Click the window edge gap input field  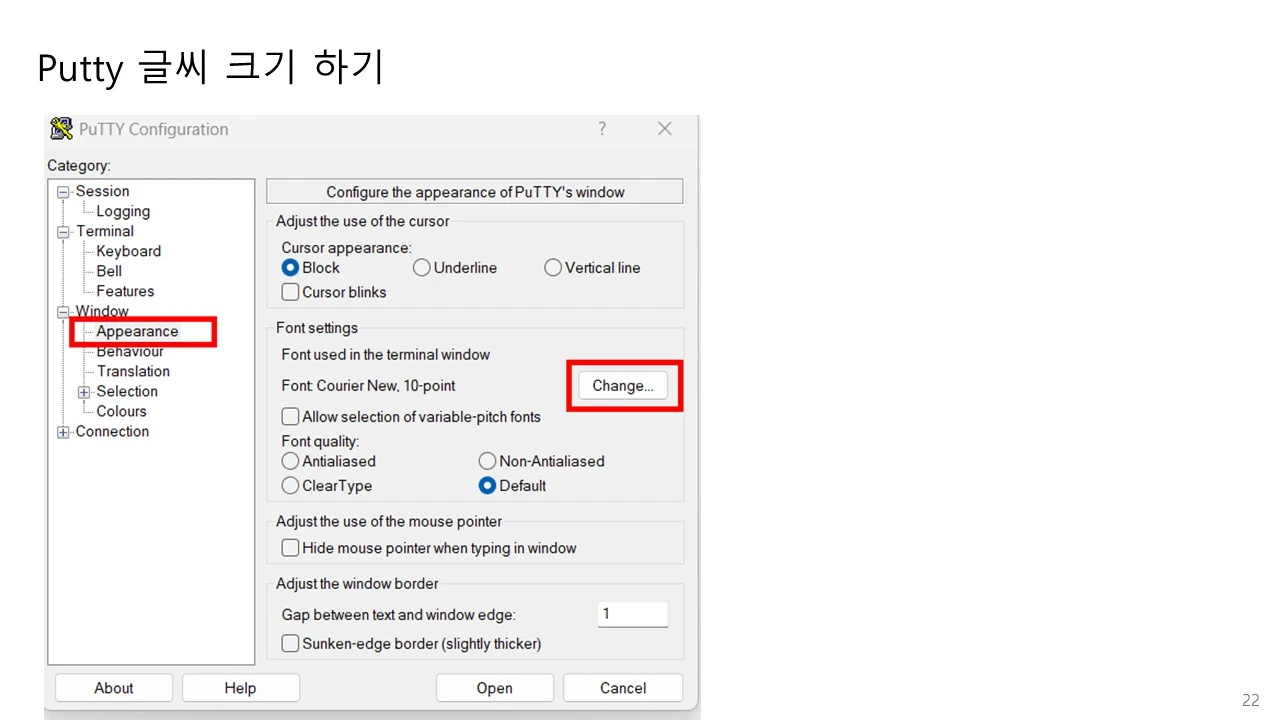(x=632, y=614)
